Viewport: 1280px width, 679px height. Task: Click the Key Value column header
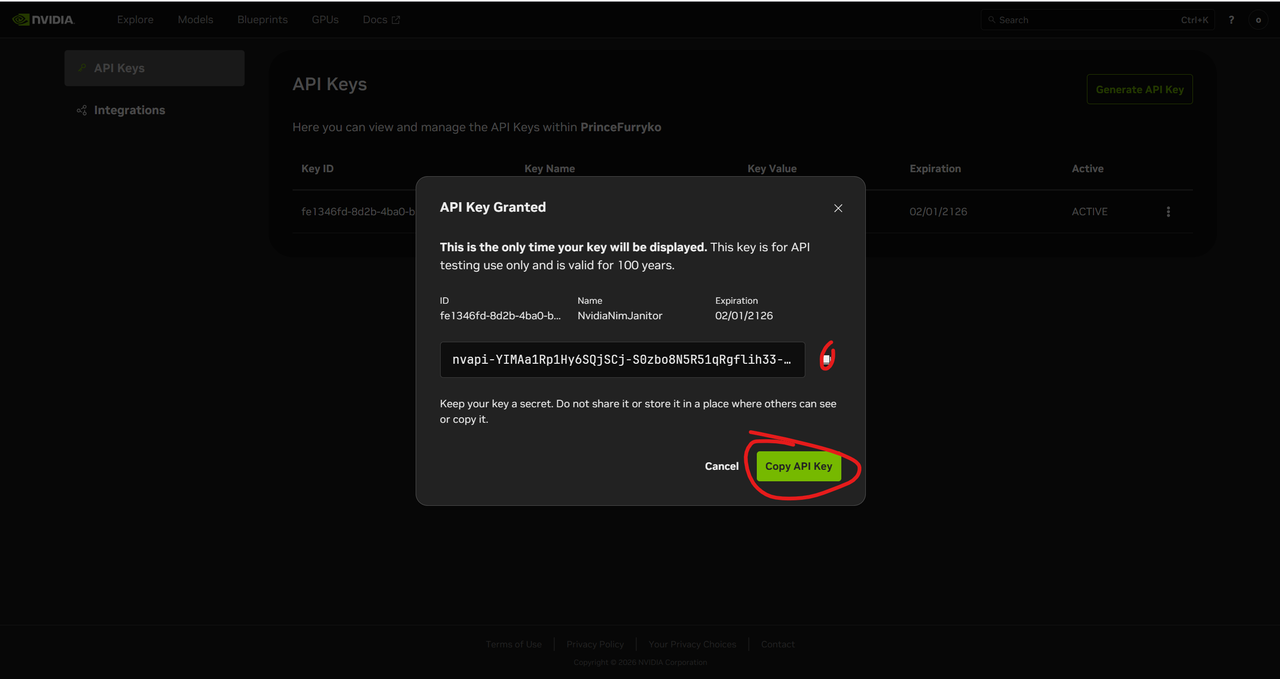point(772,169)
